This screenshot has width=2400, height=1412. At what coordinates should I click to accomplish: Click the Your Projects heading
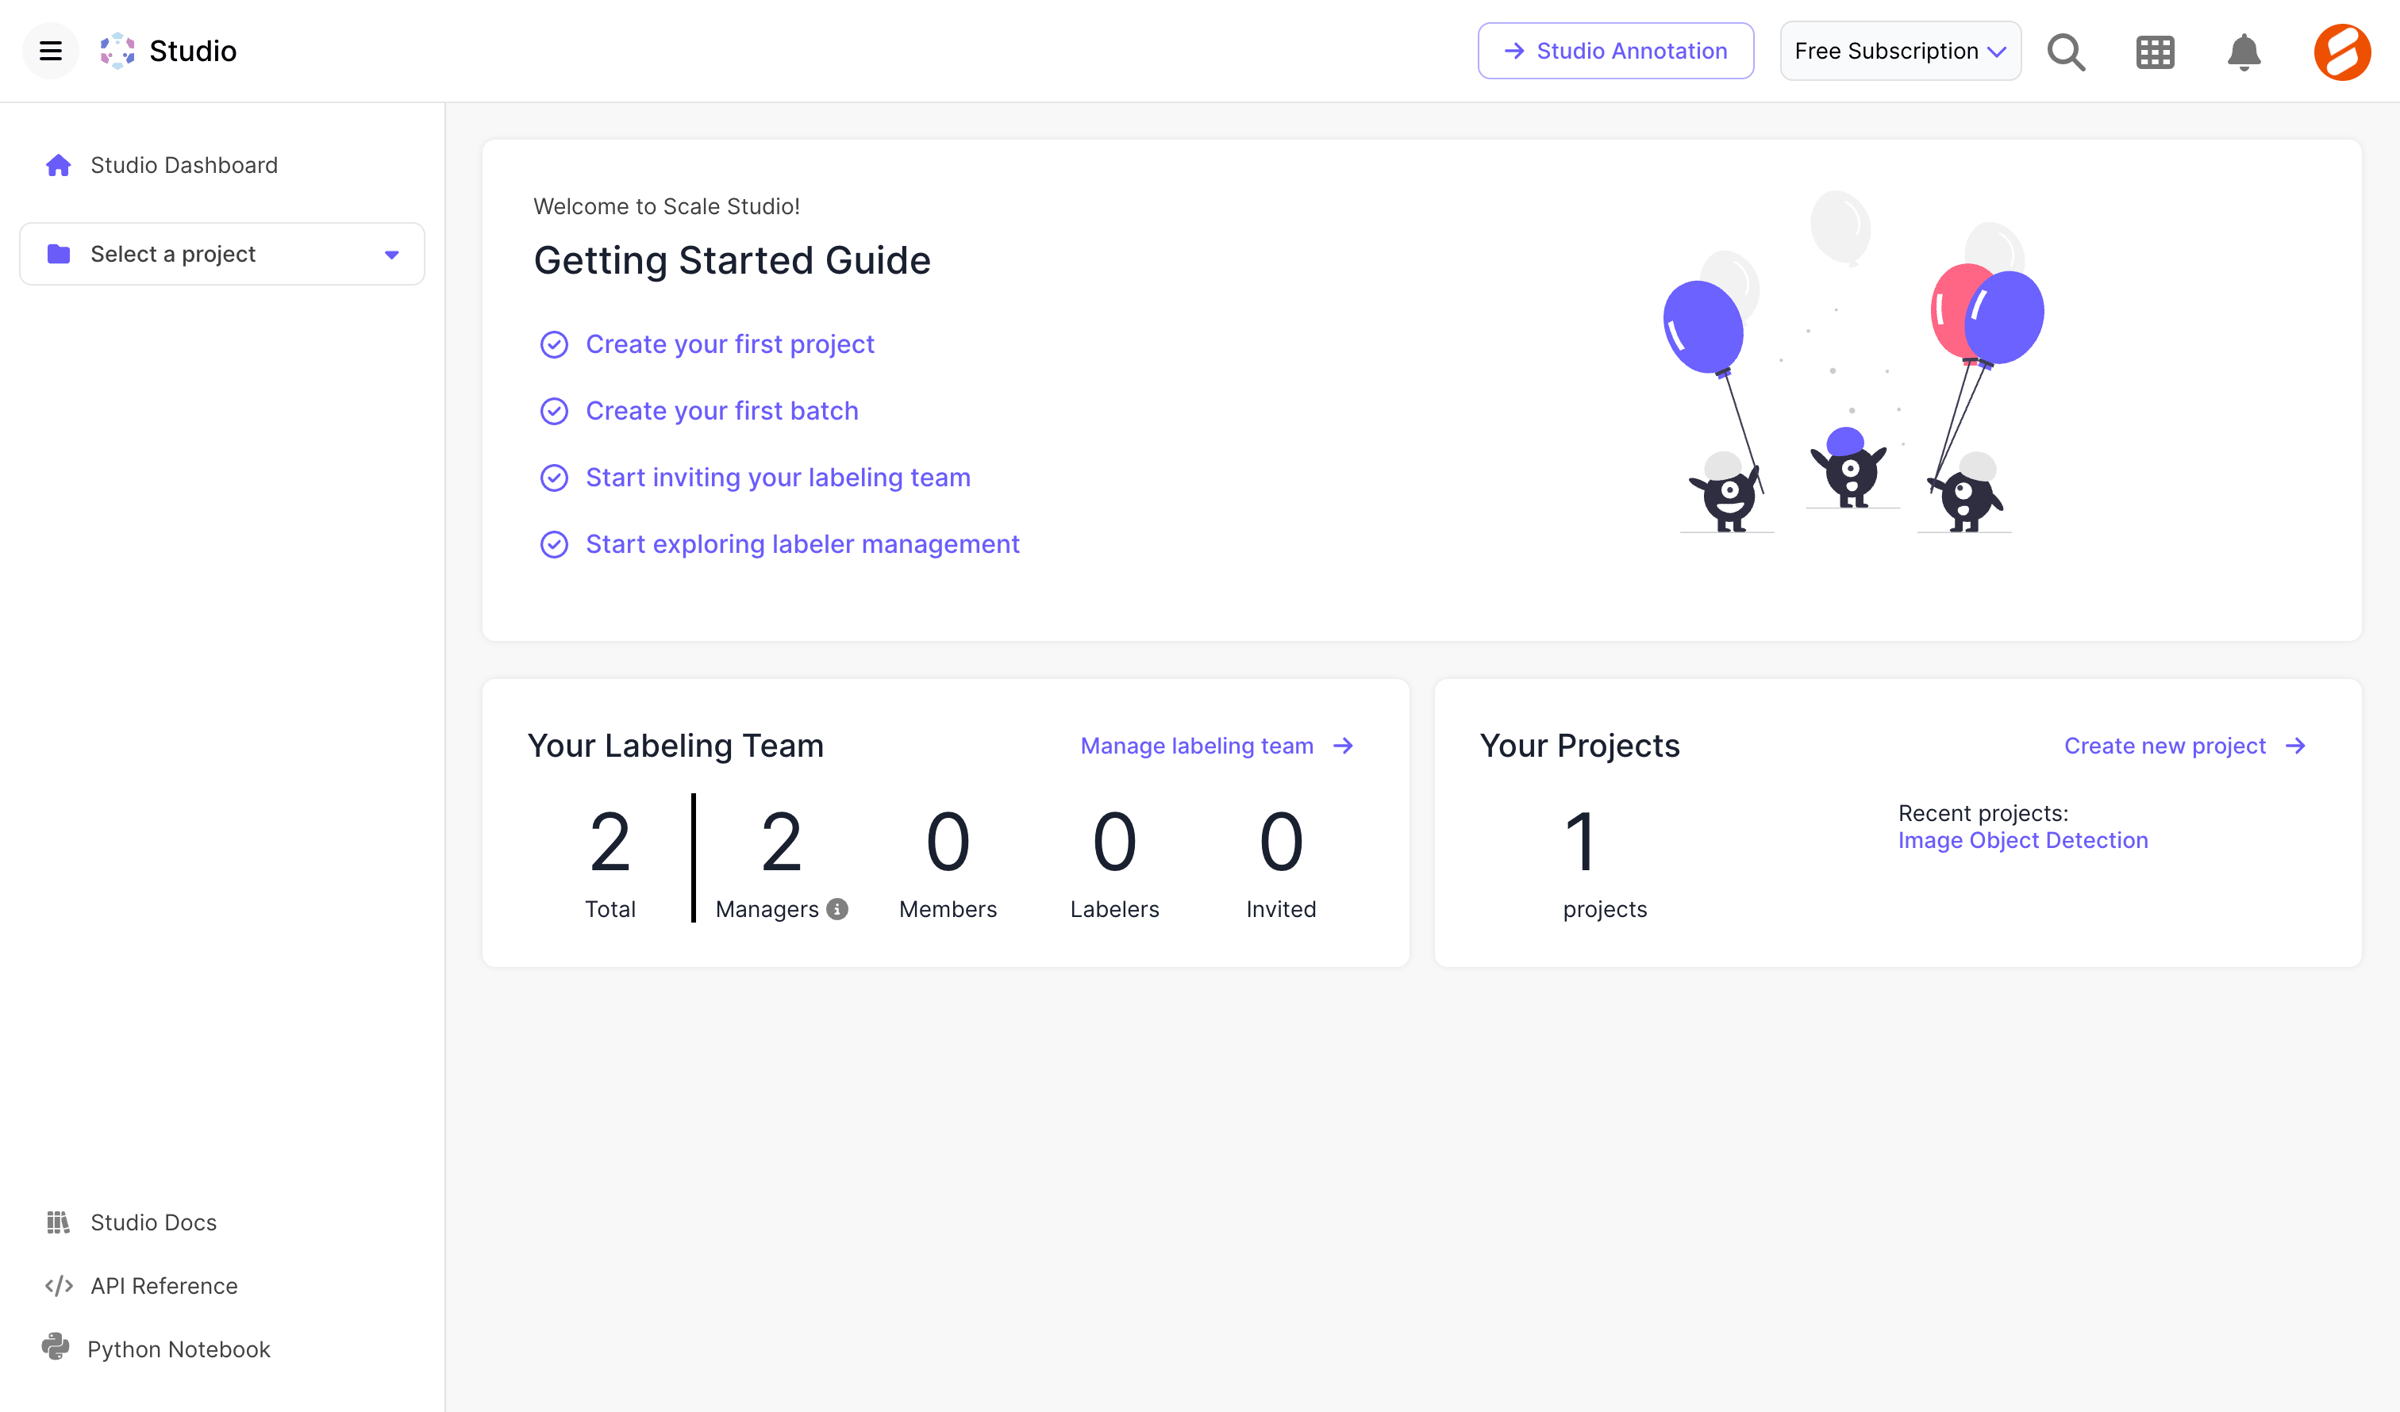pyautogui.click(x=1580, y=746)
